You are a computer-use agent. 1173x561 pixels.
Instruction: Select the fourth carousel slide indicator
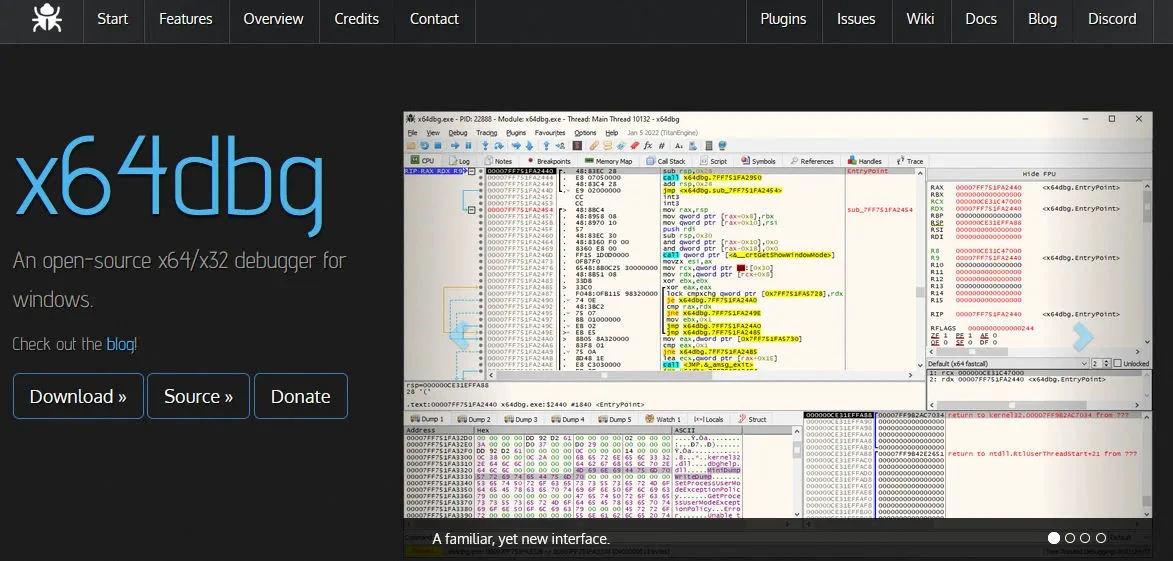[x=1101, y=538]
